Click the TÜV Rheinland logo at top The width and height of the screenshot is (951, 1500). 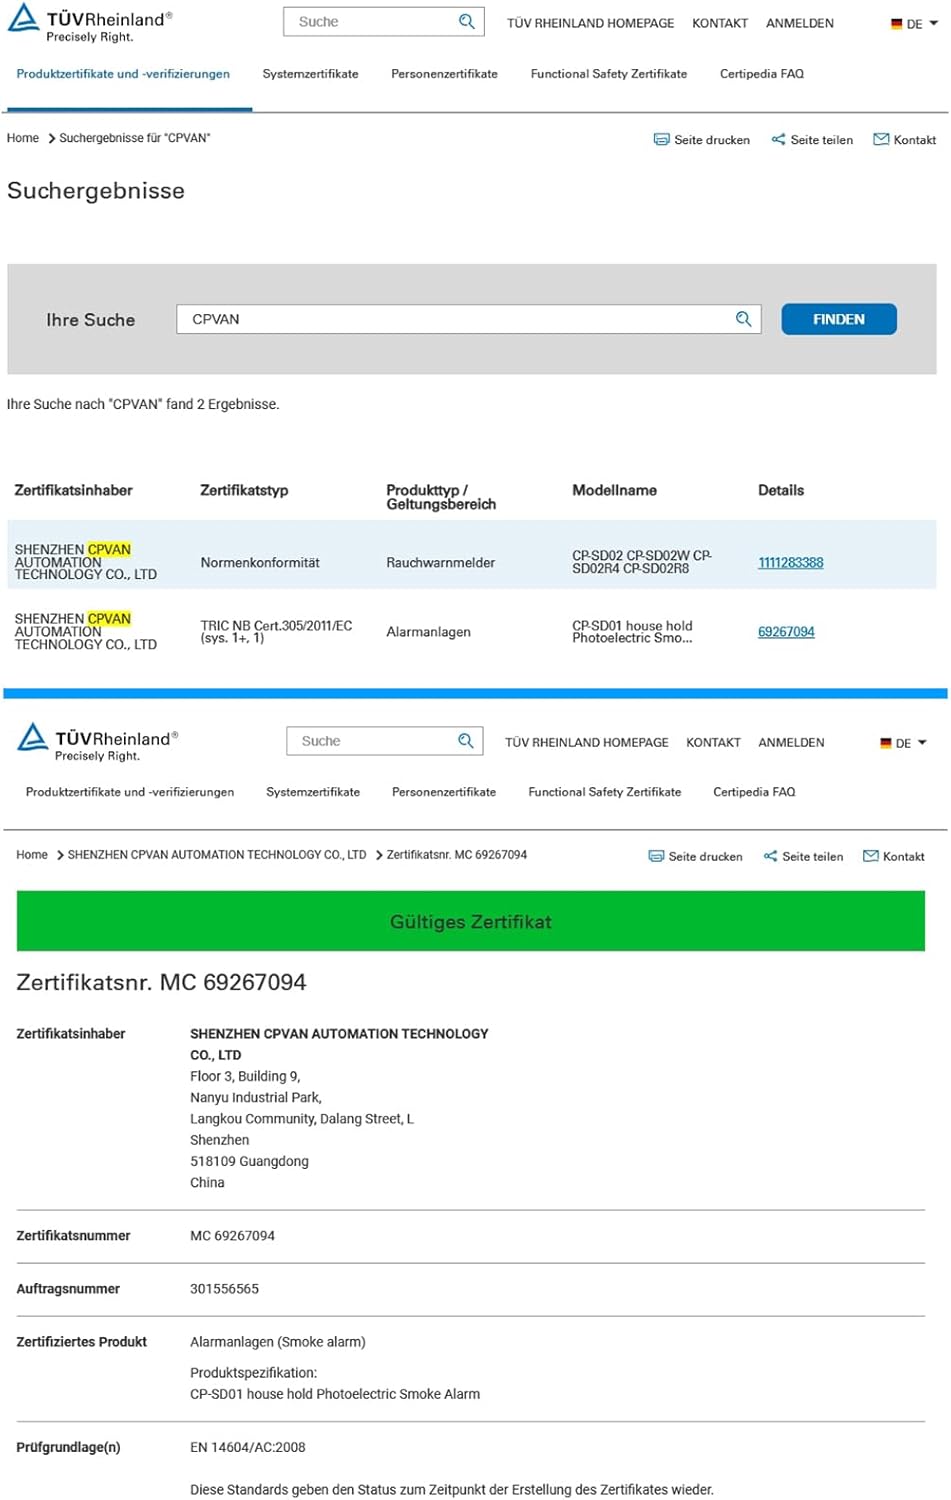click(x=90, y=23)
